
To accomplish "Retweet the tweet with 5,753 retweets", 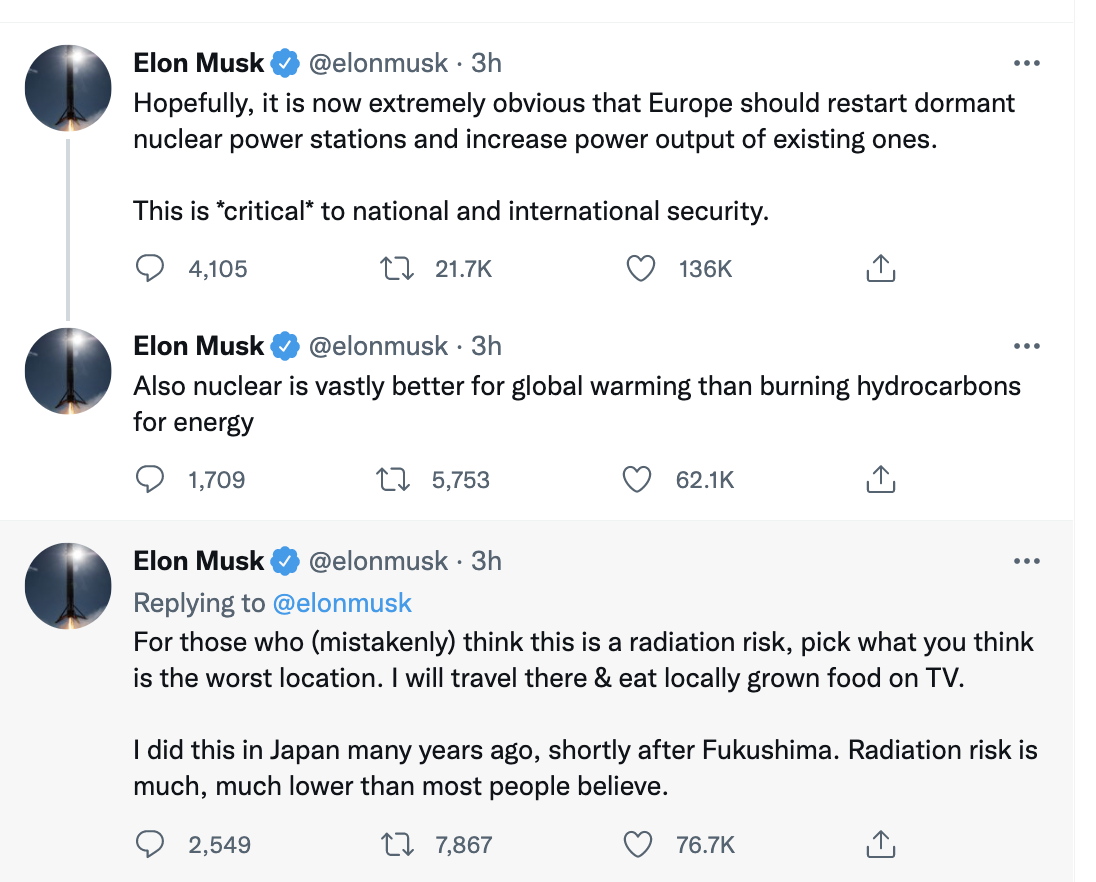I will tap(395, 480).
